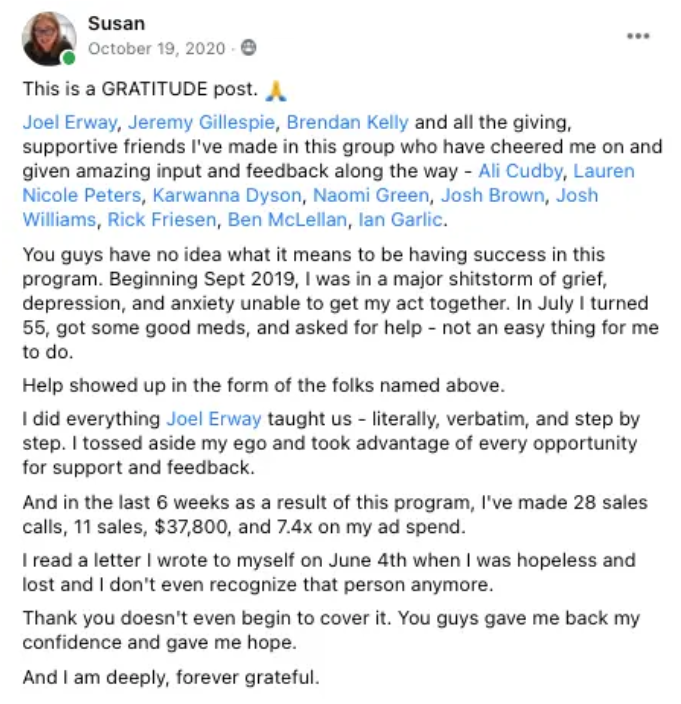Viewport: 681px width, 704px height.
Task: Open Ian Garlic's tagged profile
Action: pos(400,220)
